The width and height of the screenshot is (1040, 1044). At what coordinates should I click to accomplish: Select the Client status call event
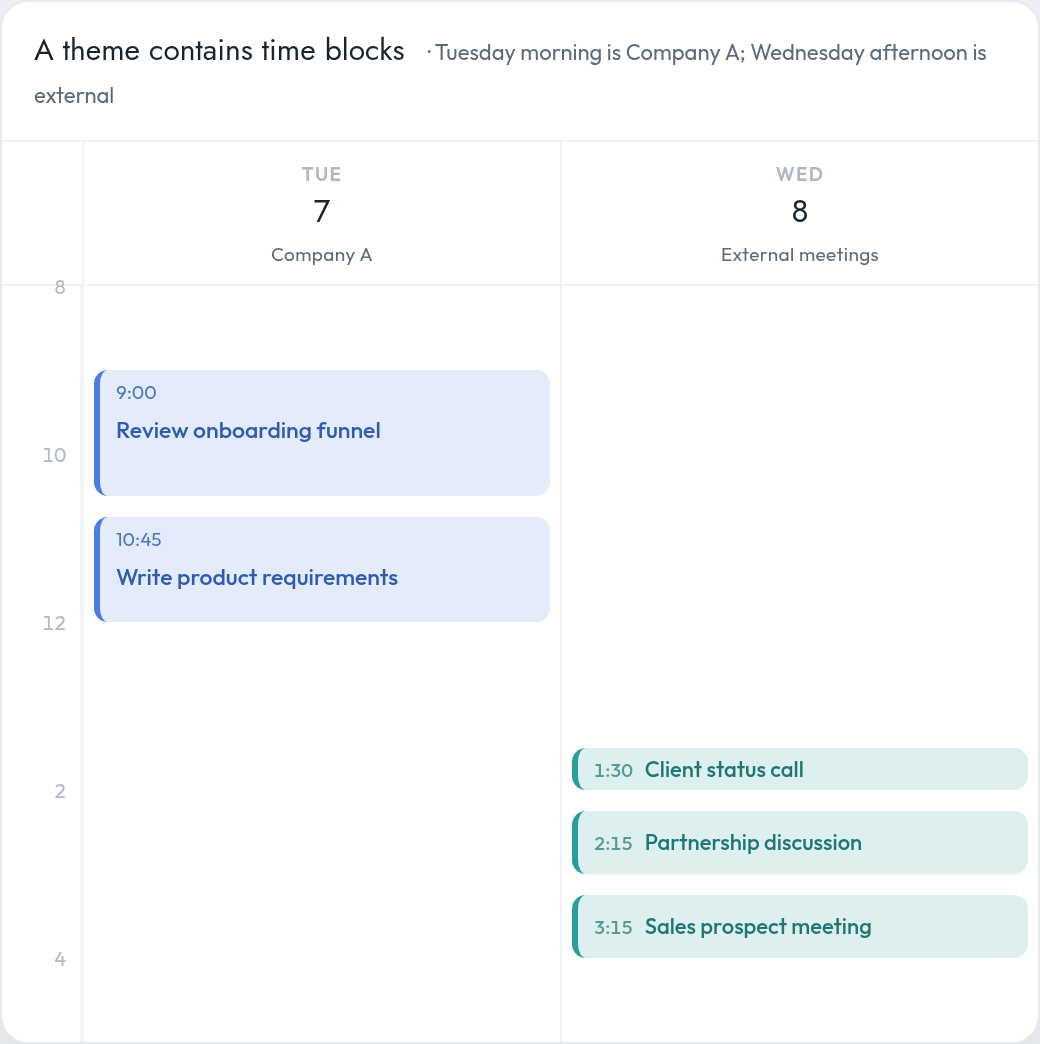(800, 769)
